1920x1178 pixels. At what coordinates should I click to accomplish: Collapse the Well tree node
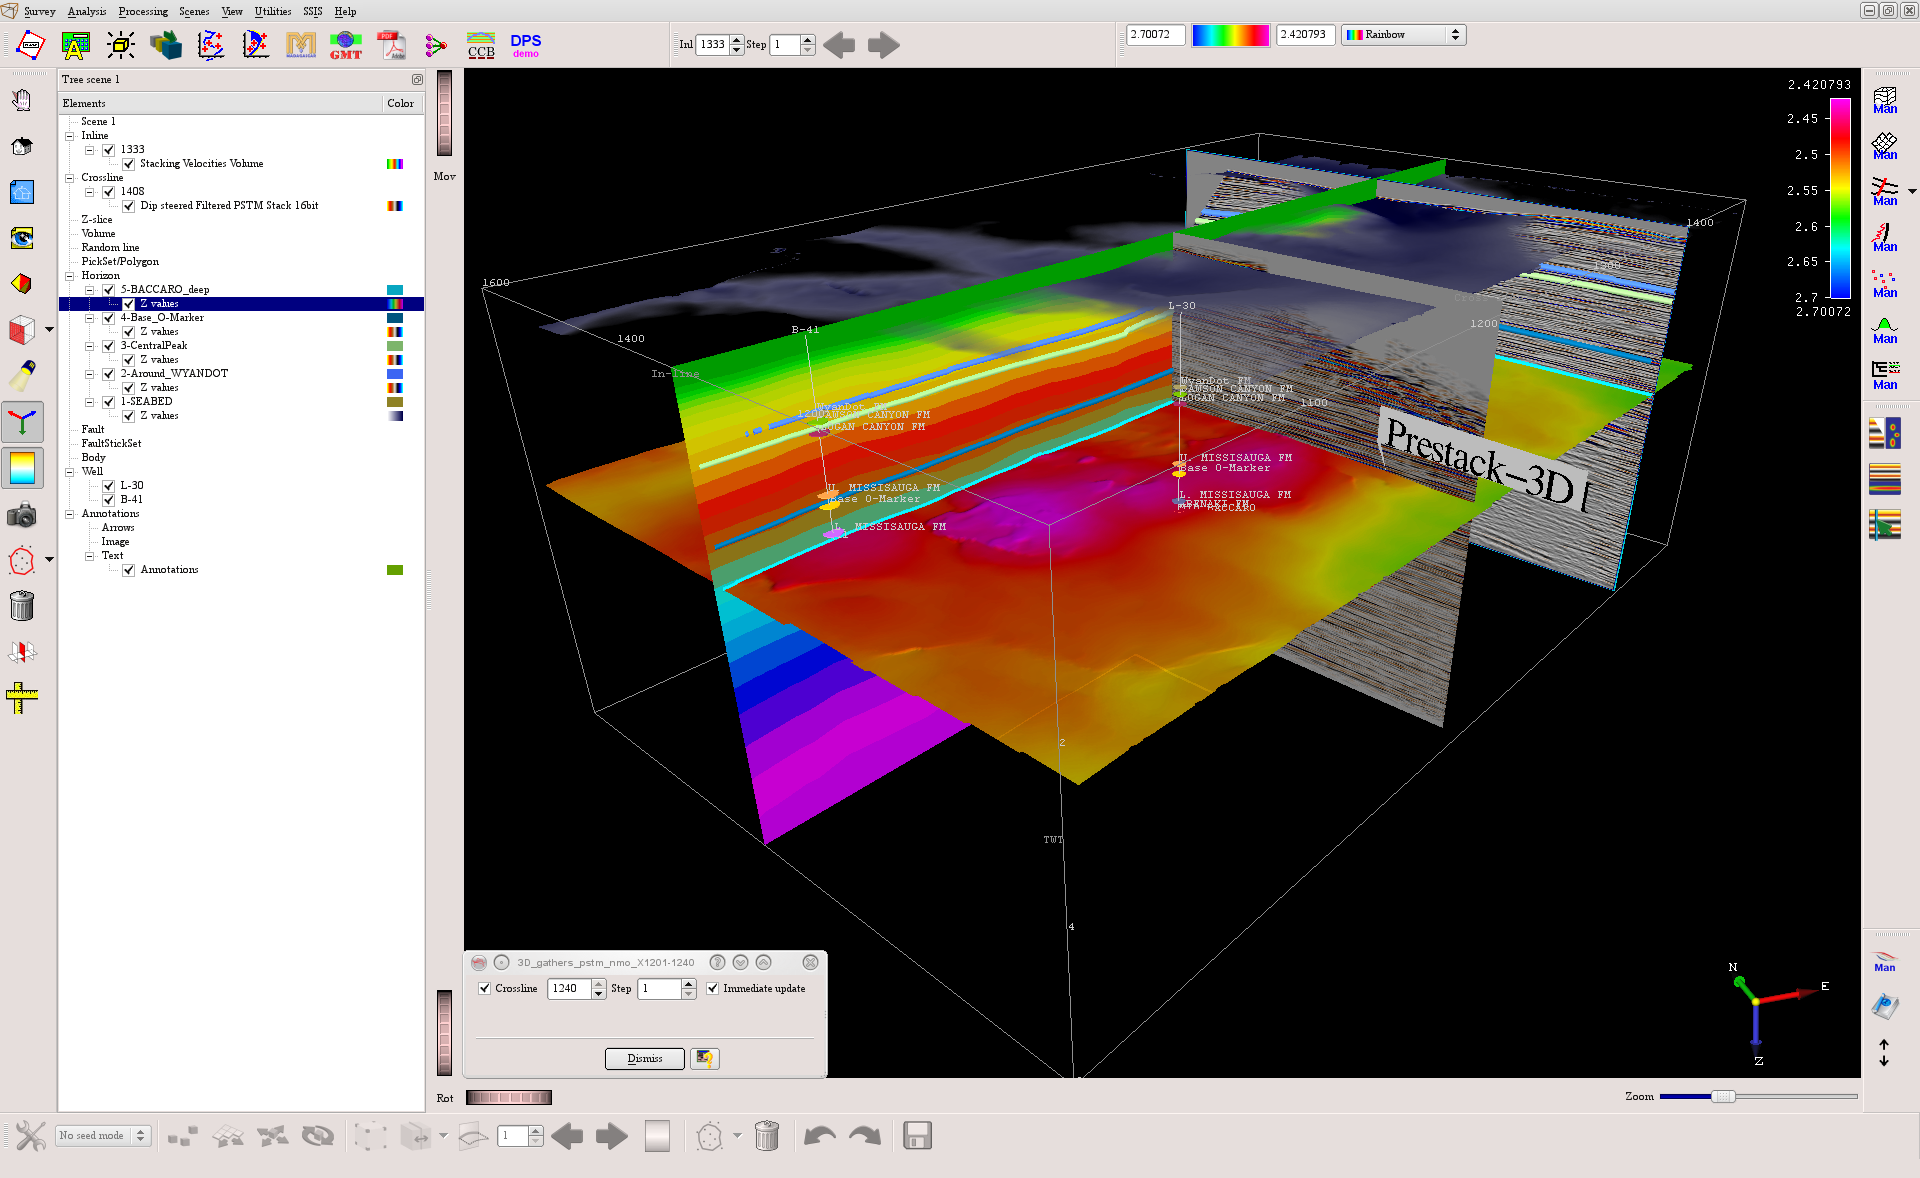[x=70, y=472]
